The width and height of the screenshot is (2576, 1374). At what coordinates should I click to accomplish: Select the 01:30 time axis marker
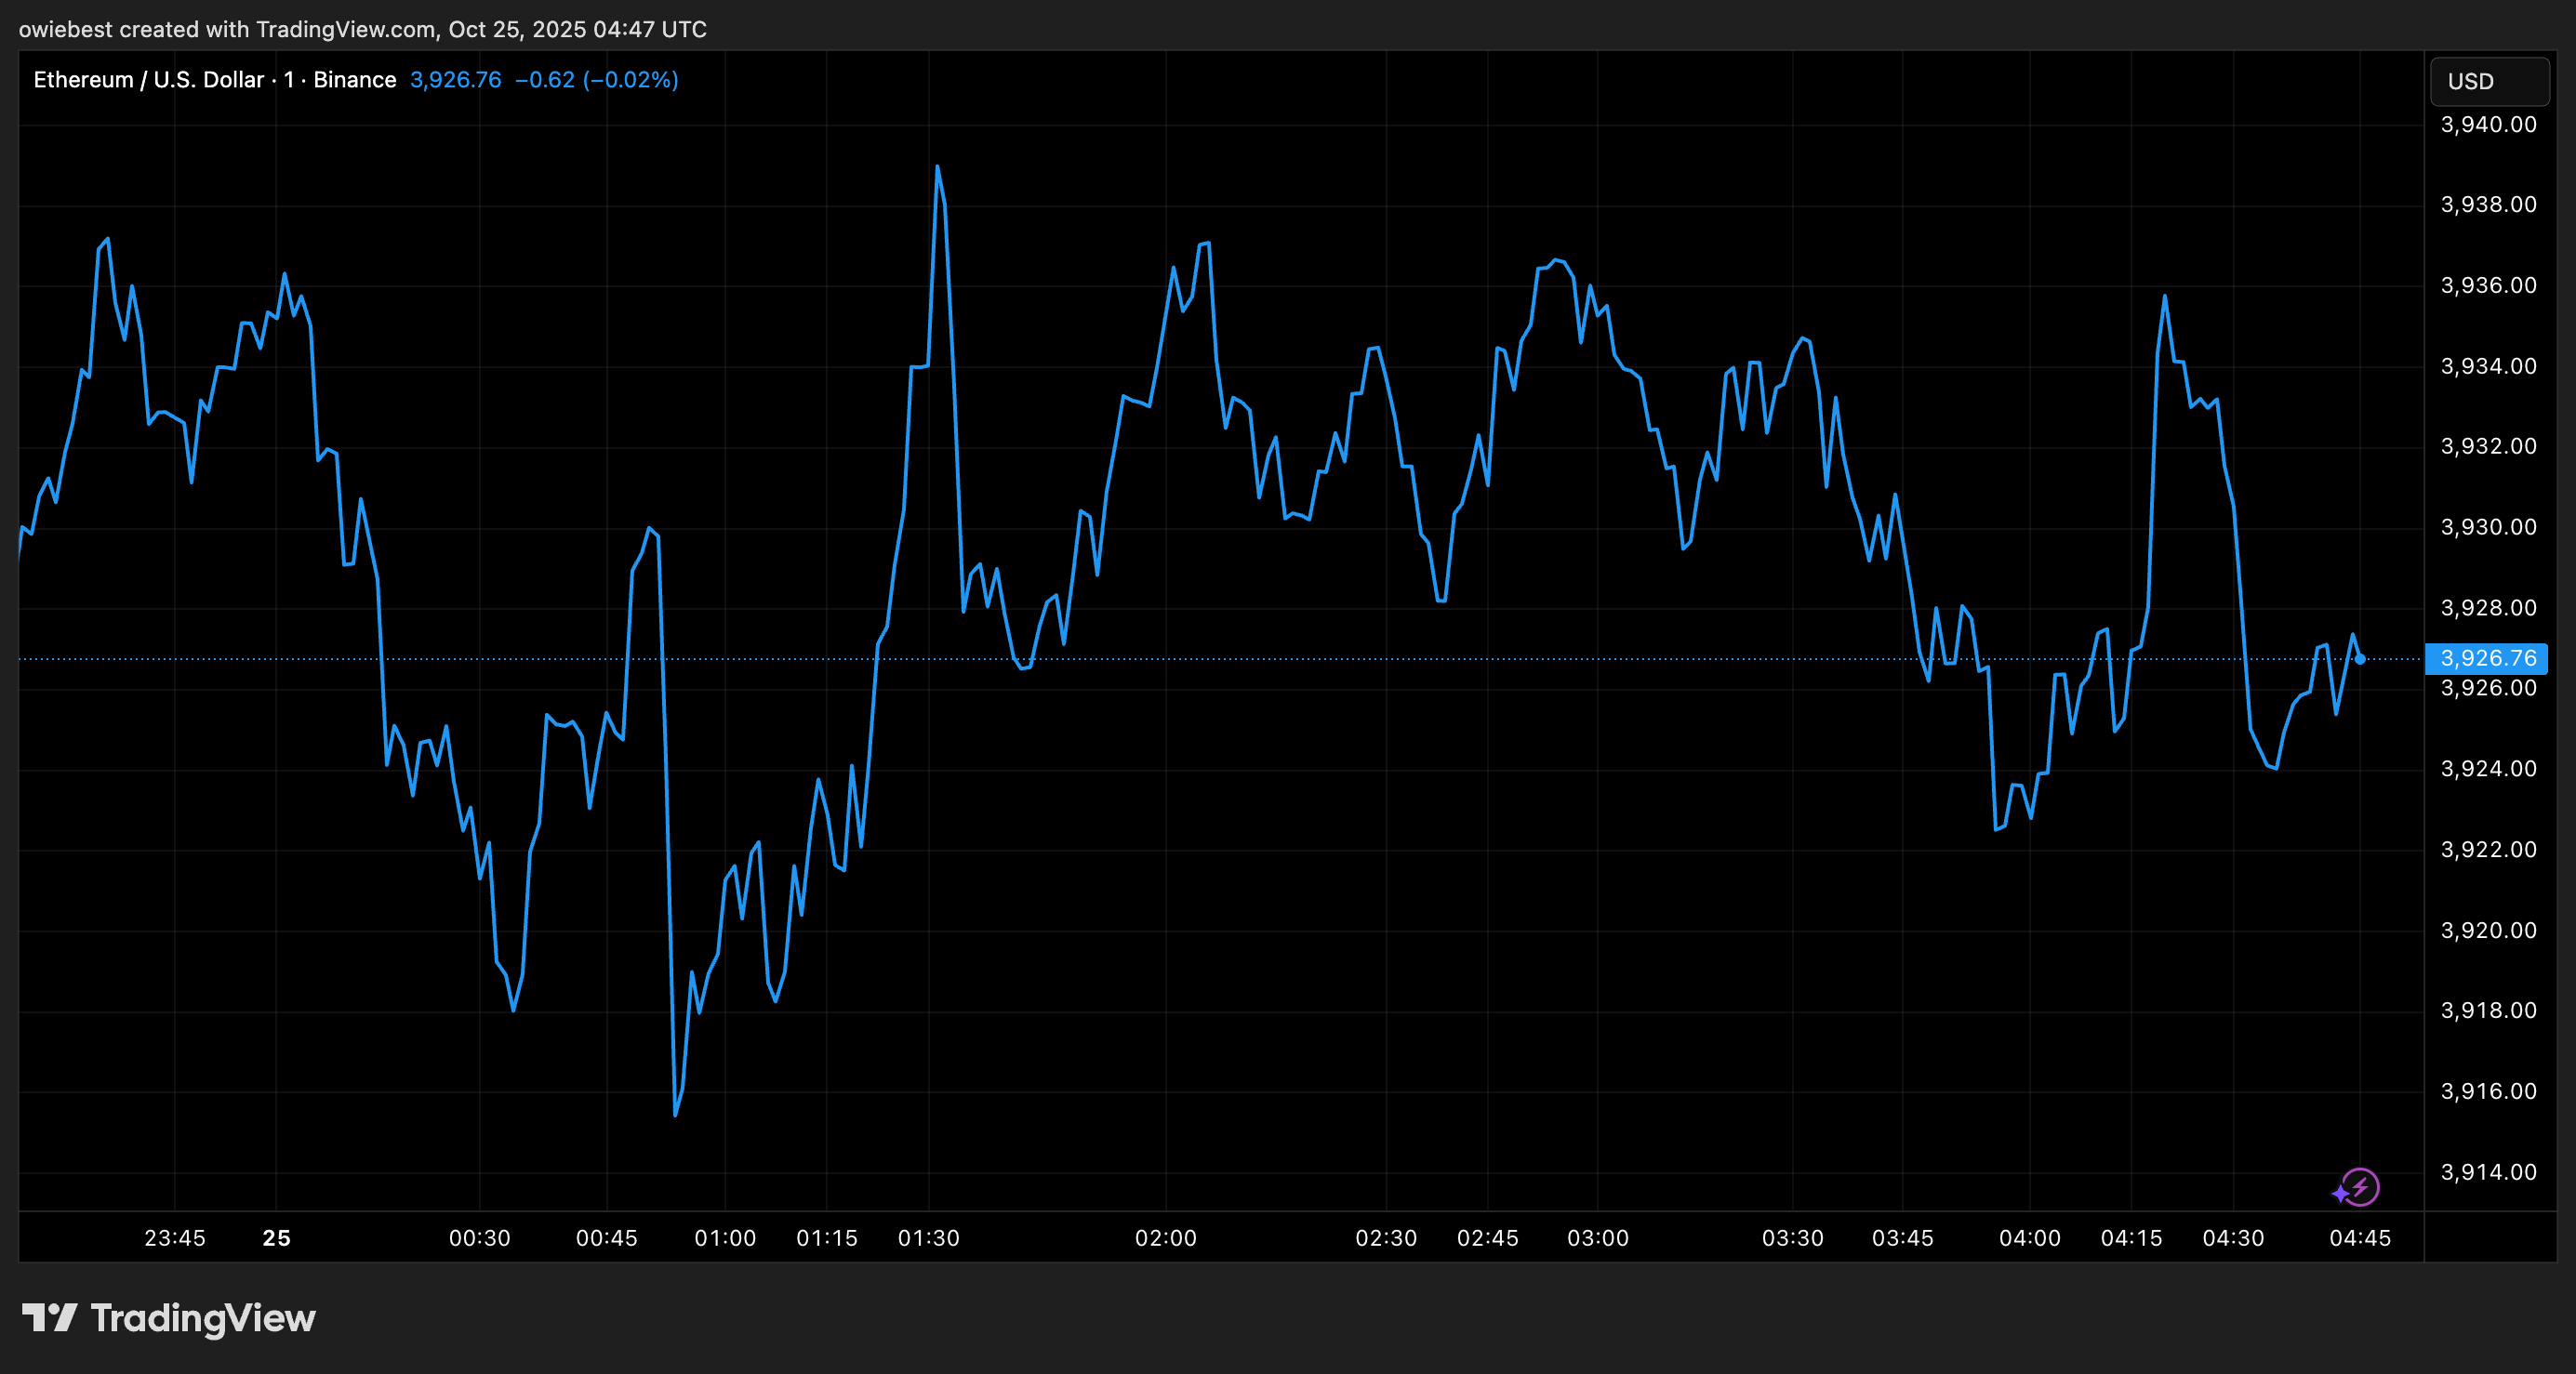(x=928, y=1238)
